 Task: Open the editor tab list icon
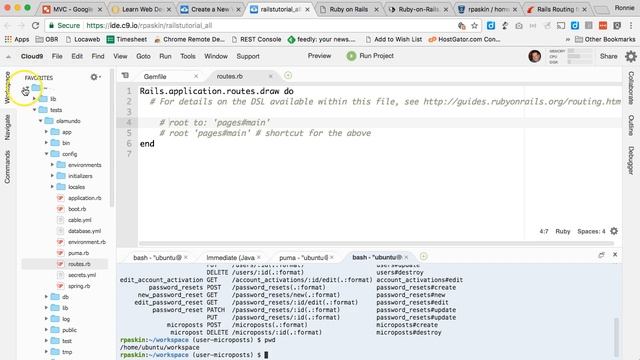pyautogui.click(x=125, y=76)
